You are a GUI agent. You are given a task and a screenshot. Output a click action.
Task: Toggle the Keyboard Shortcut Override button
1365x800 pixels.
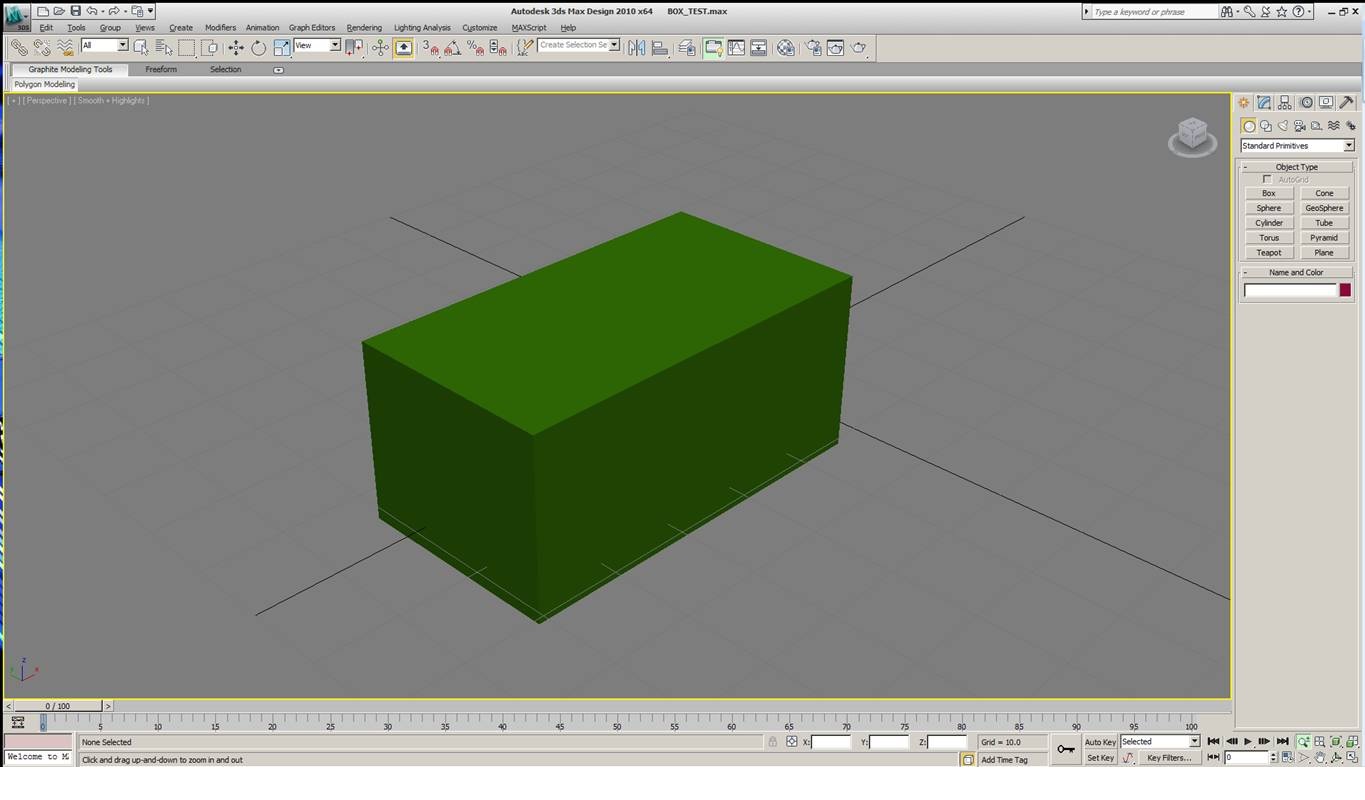coord(403,47)
